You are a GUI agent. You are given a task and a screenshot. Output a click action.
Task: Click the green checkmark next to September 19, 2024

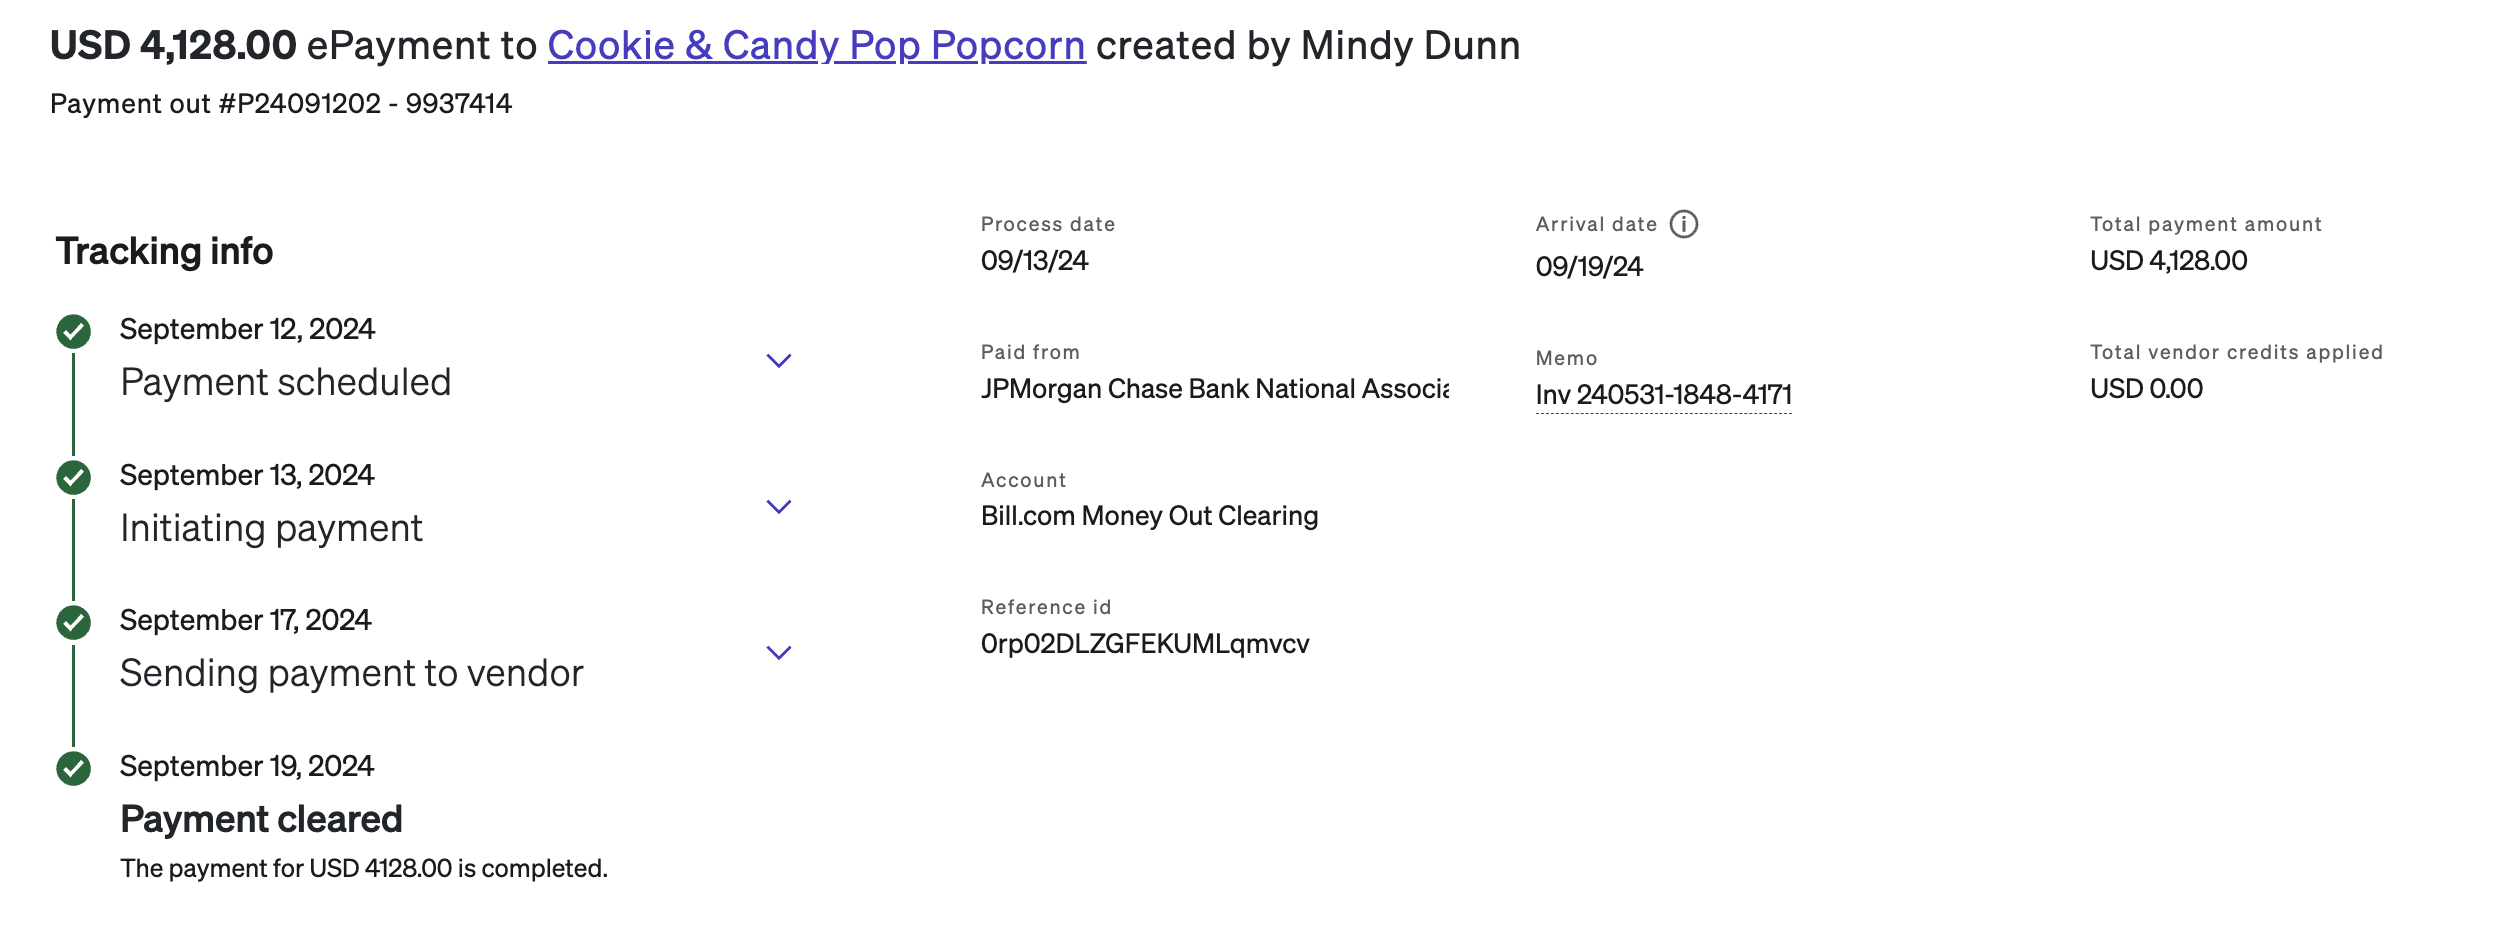pyautogui.click(x=73, y=768)
